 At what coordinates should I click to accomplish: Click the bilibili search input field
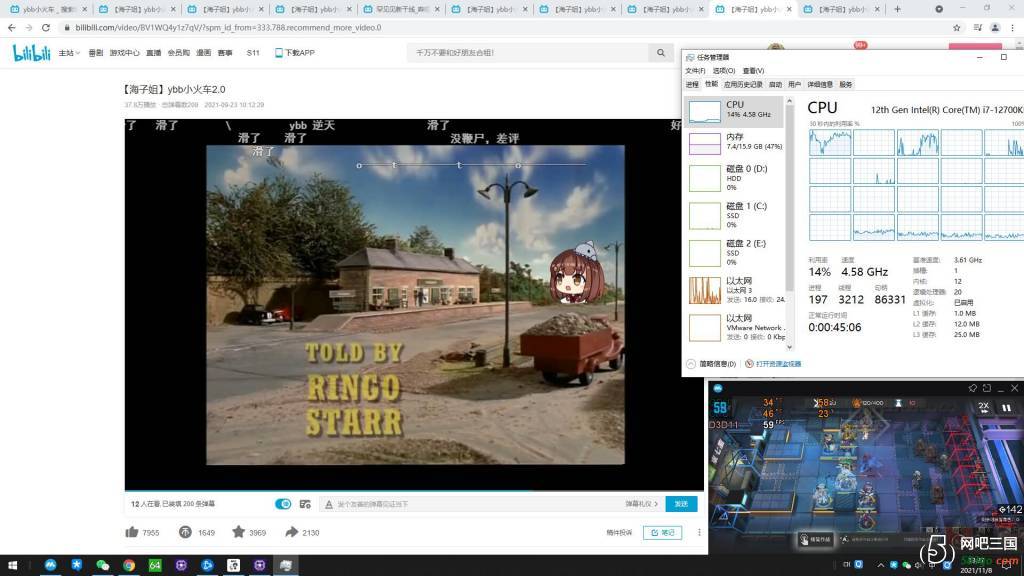tap(529, 53)
